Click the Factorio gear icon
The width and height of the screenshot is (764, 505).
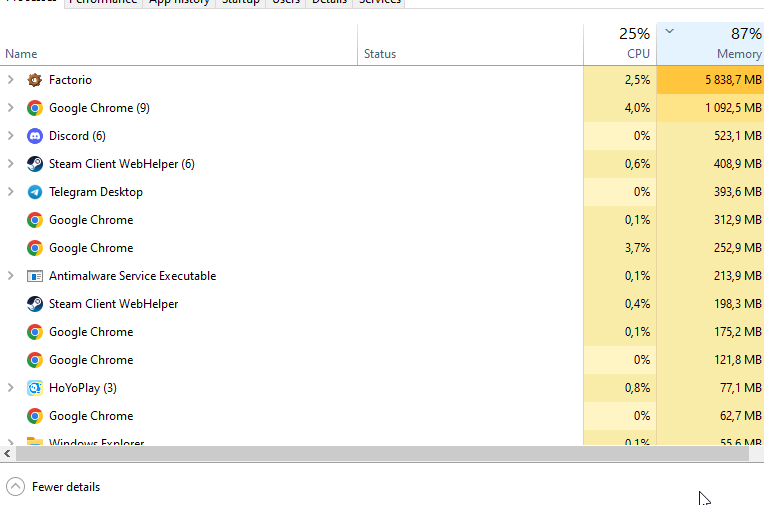tap(35, 80)
